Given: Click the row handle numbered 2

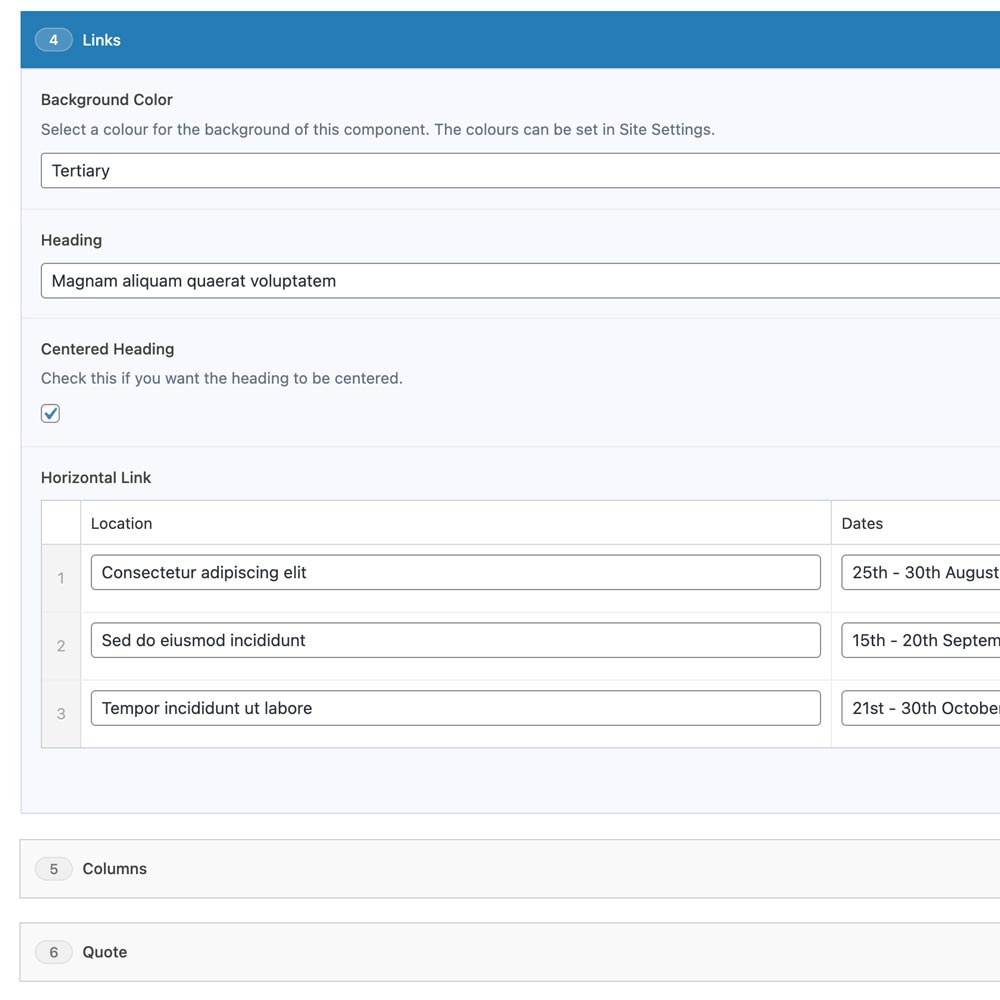Looking at the screenshot, I should tap(60, 646).
